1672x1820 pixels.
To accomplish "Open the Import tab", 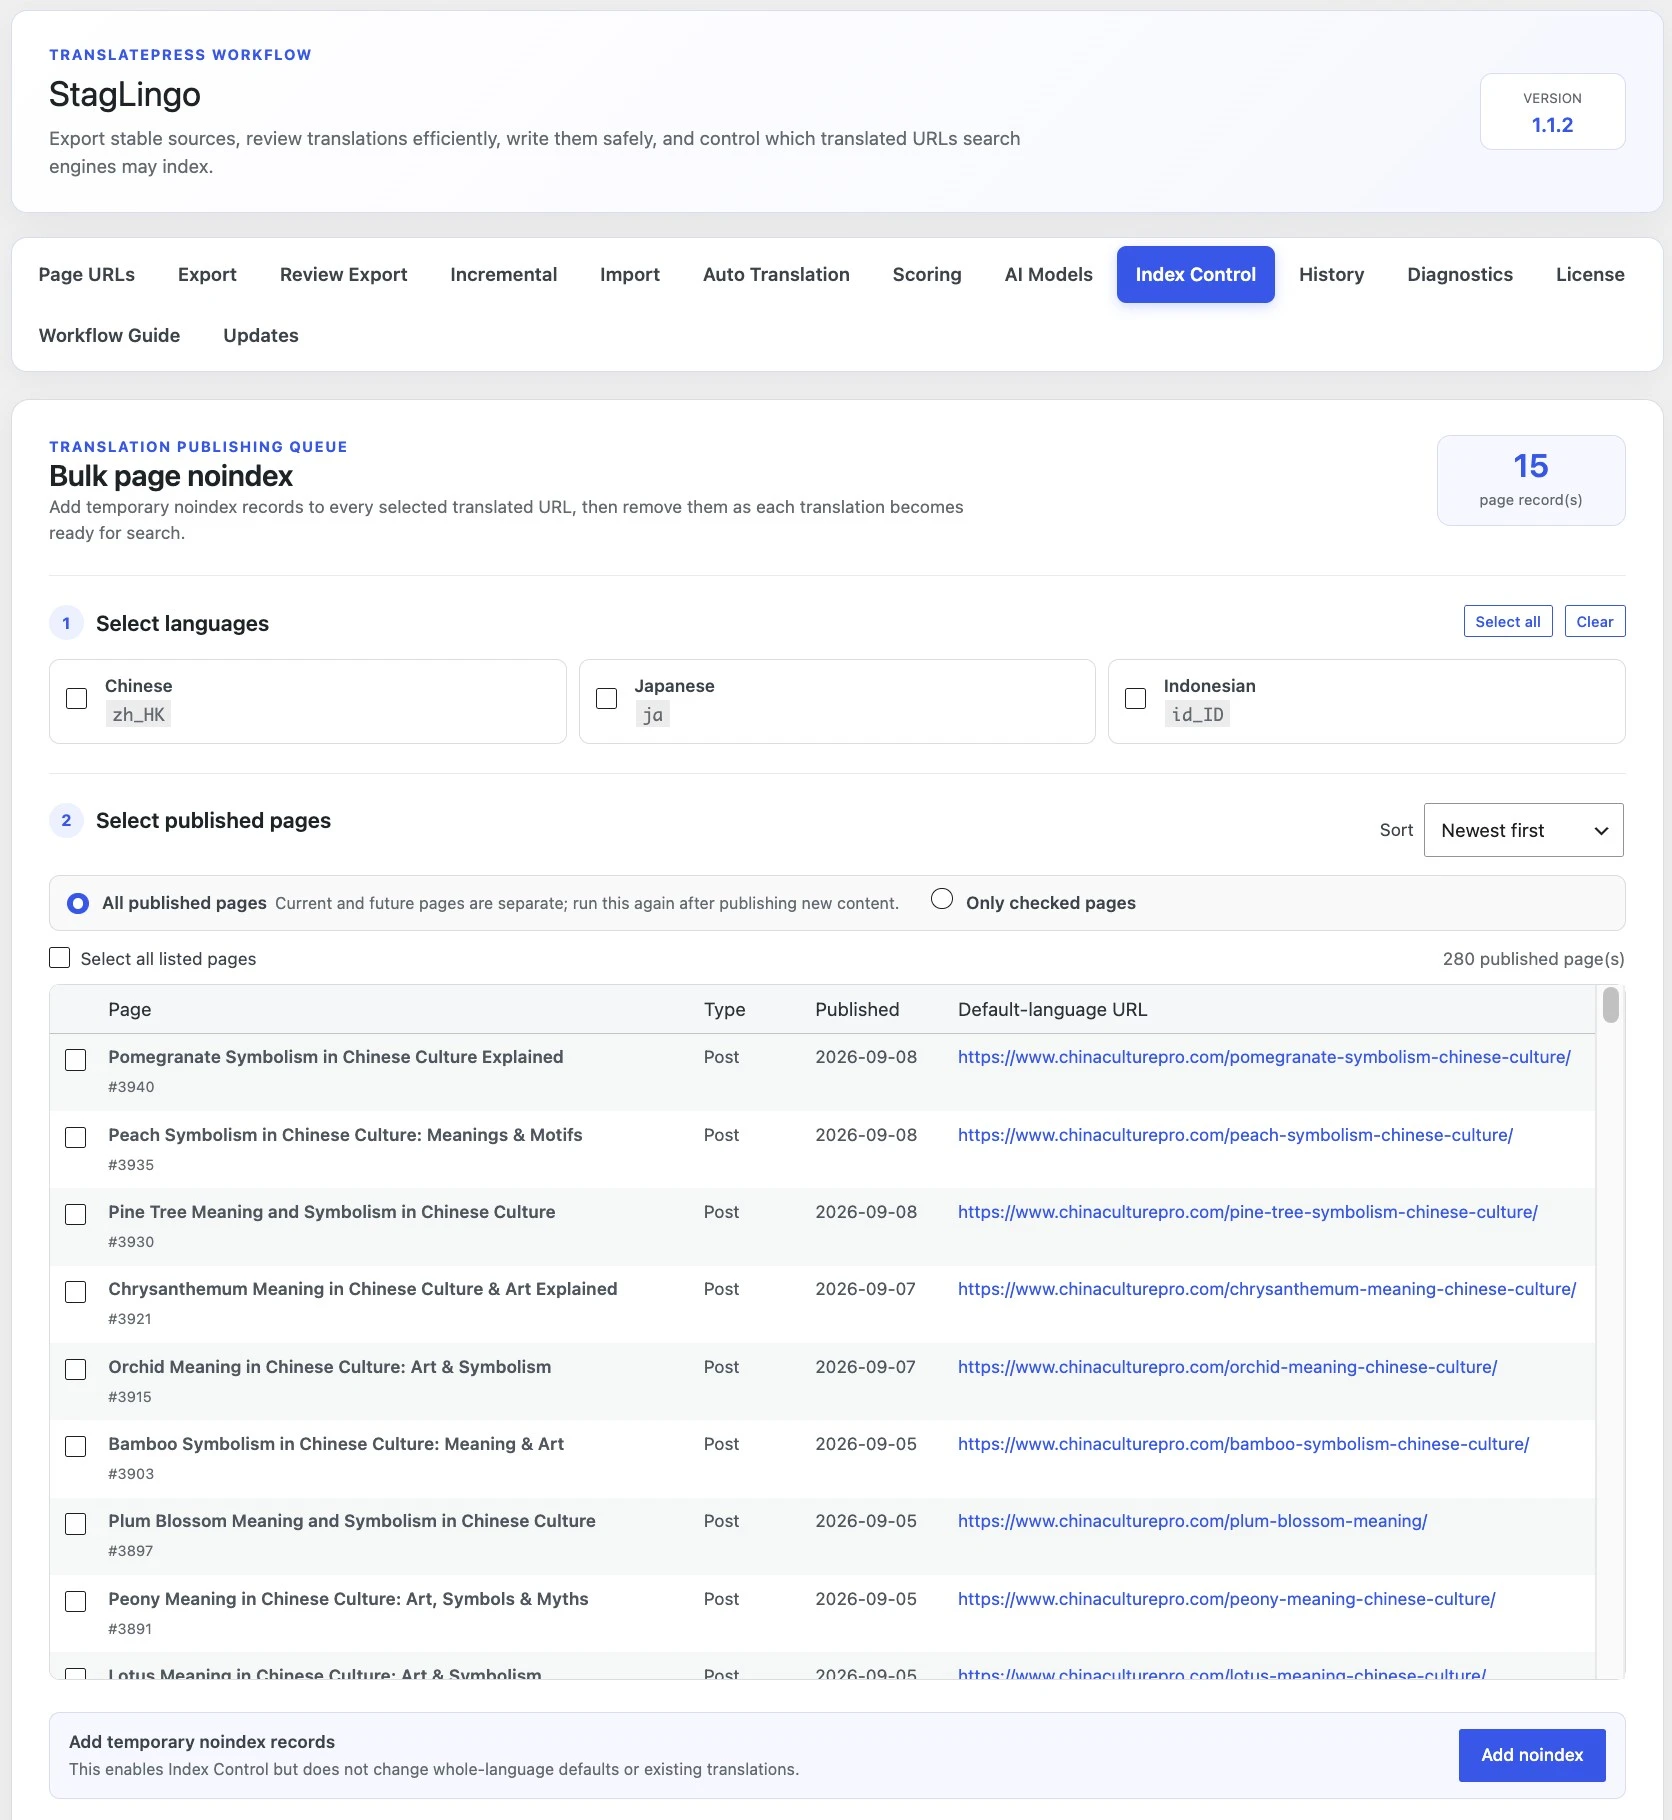I will (x=630, y=274).
